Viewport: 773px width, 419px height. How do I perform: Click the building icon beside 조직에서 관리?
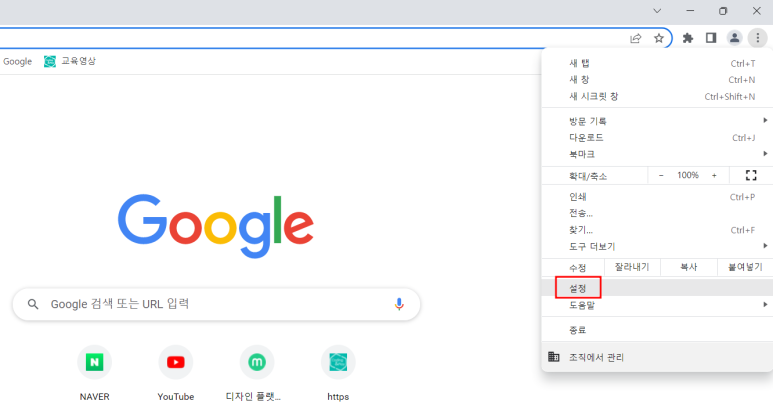(554, 356)
